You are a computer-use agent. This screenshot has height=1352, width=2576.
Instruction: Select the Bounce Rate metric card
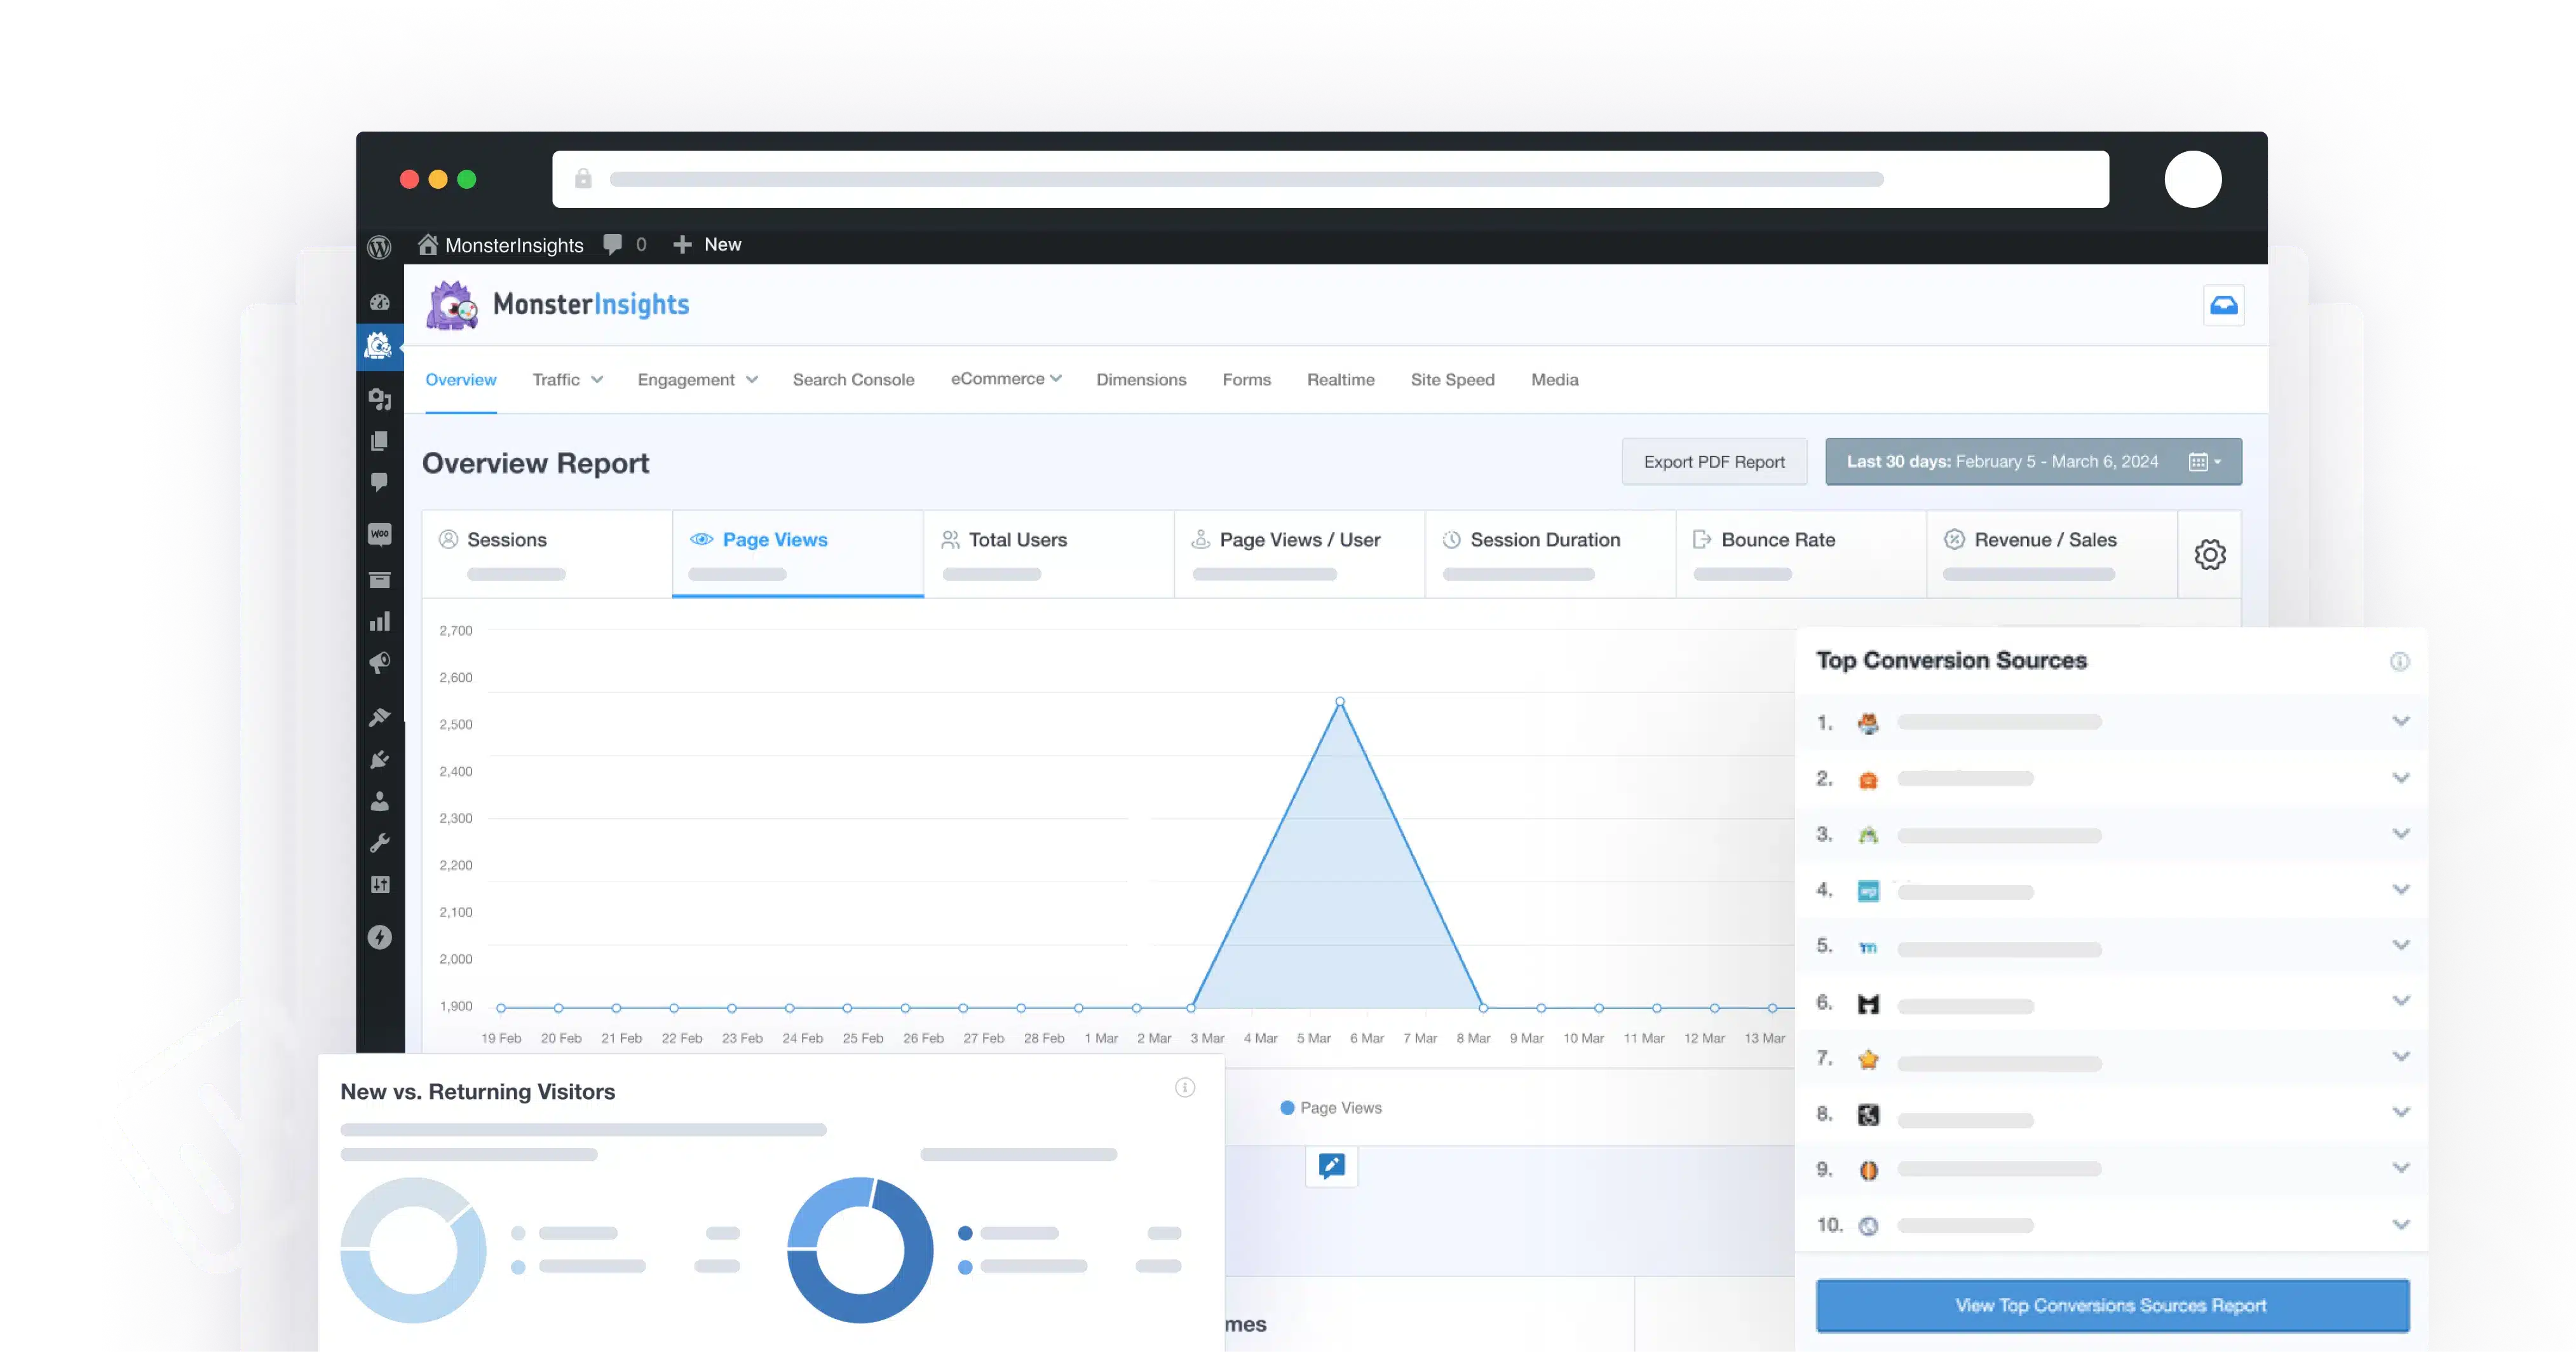click(1800, 553)
